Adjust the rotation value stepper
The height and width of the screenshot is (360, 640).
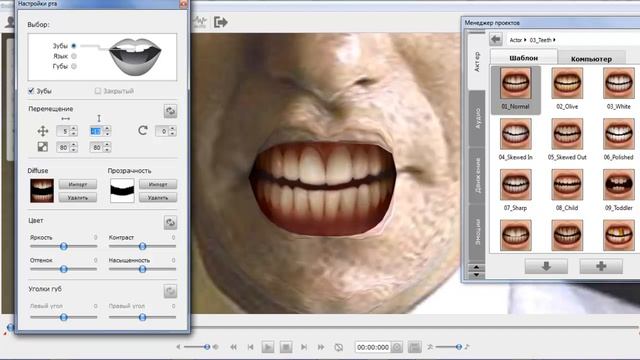172,131
